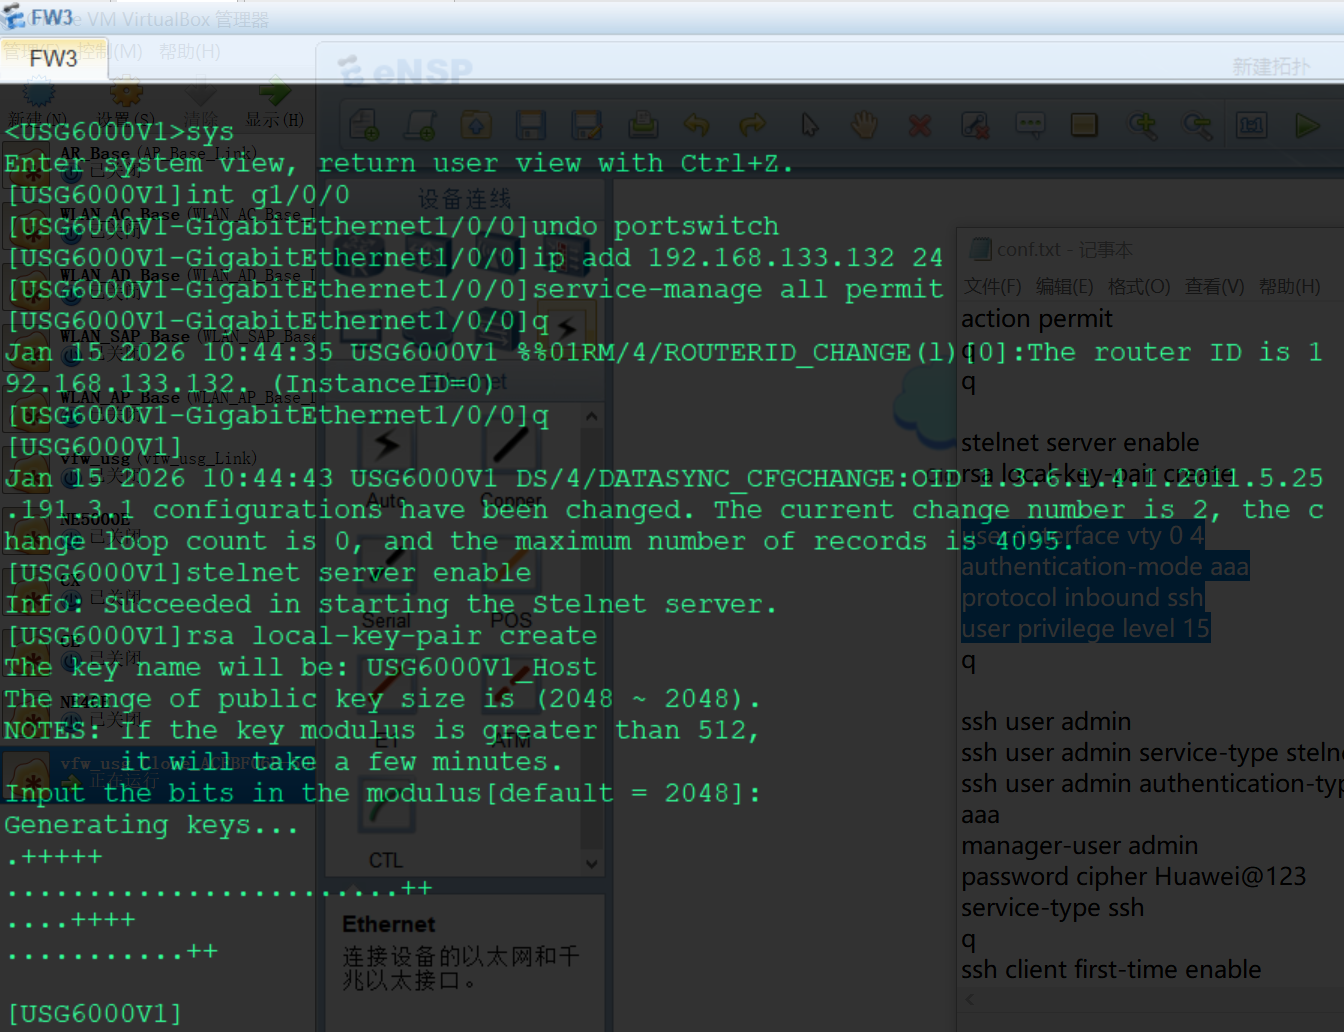The height and width of the screenshot is (1032, 1344).
Task: Click the save topology floppy disk icon
Action: [x=530, y=126]
